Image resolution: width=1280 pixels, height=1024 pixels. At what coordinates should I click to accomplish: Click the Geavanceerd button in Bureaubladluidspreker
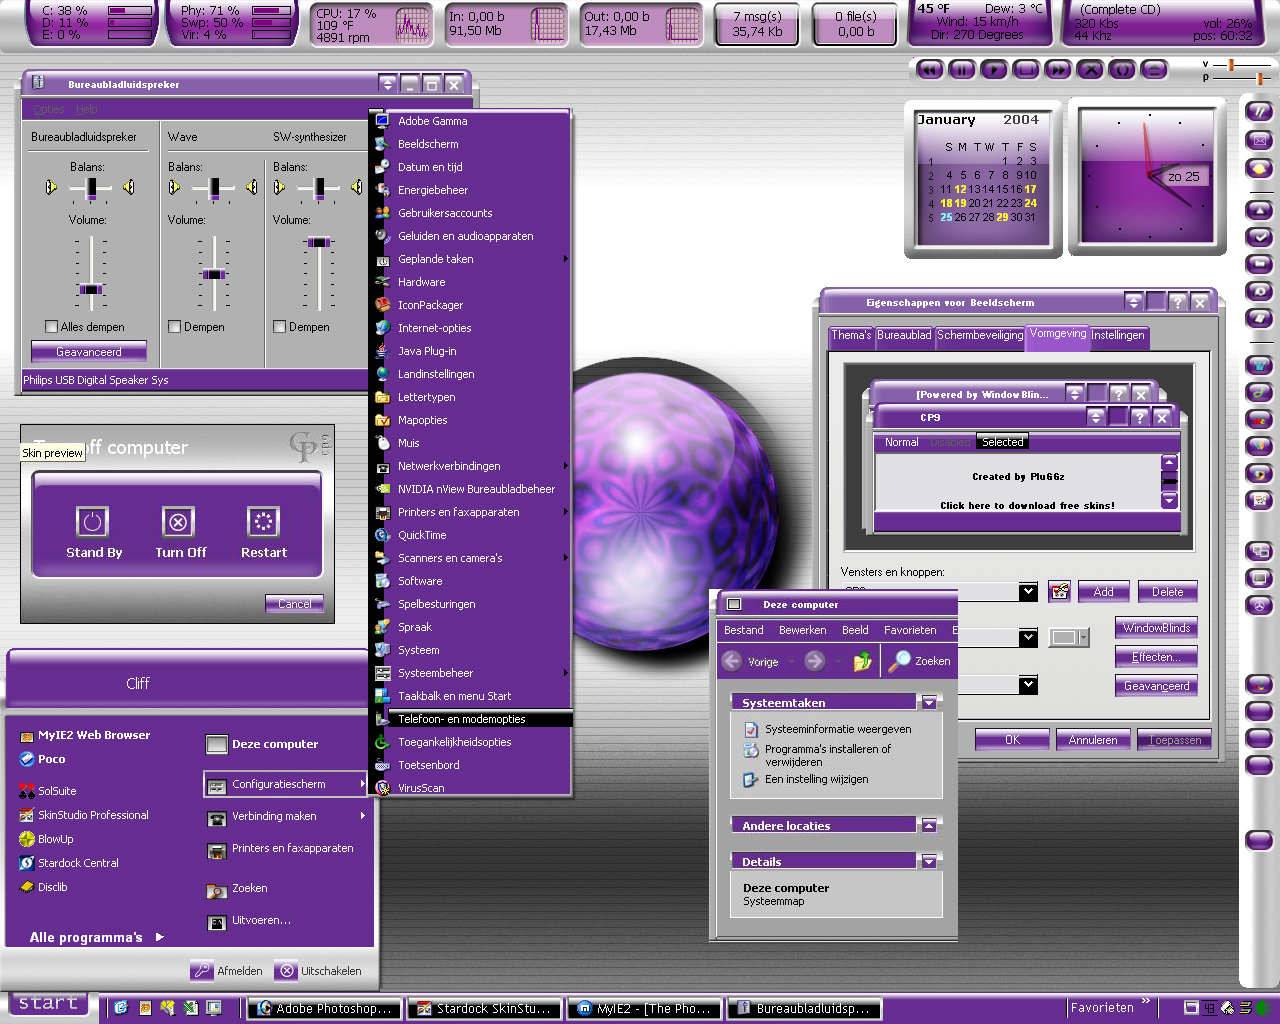pyautogui.click(x=89, y=352)
